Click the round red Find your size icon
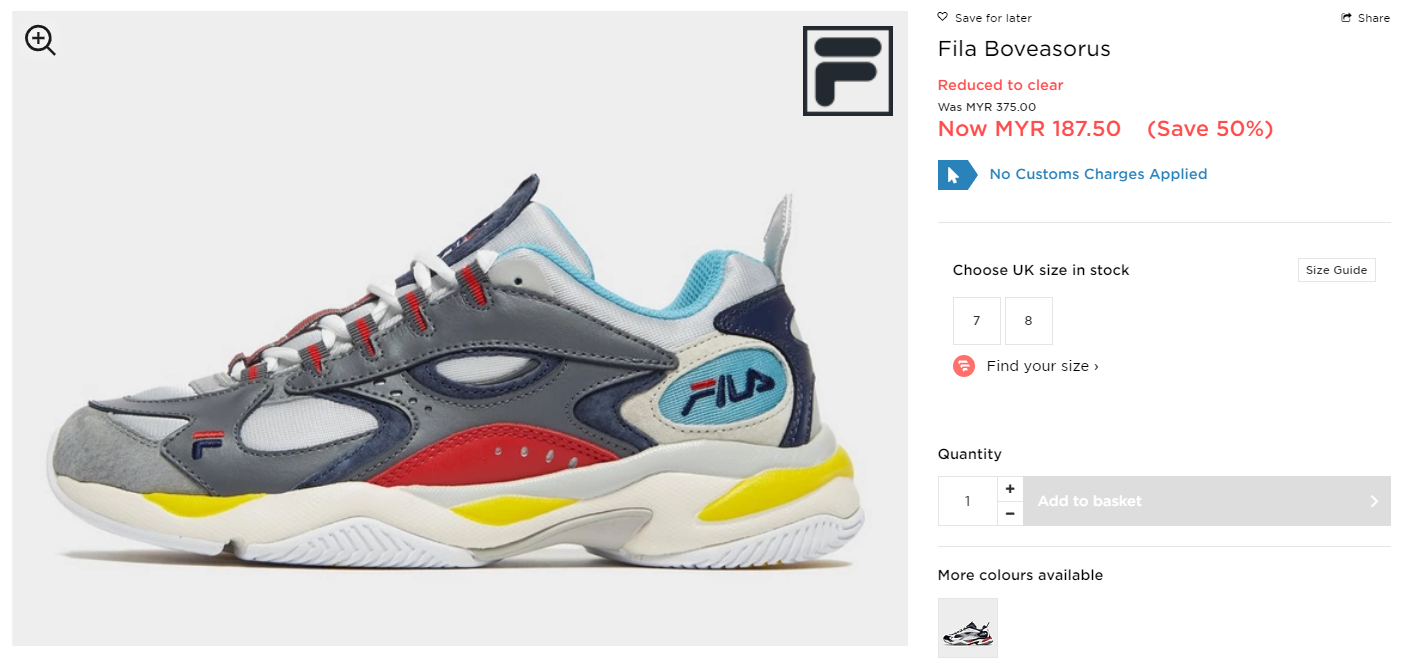Image resolution: width=1402 pixels, height=672 pixels. click(x=964, y=366)
